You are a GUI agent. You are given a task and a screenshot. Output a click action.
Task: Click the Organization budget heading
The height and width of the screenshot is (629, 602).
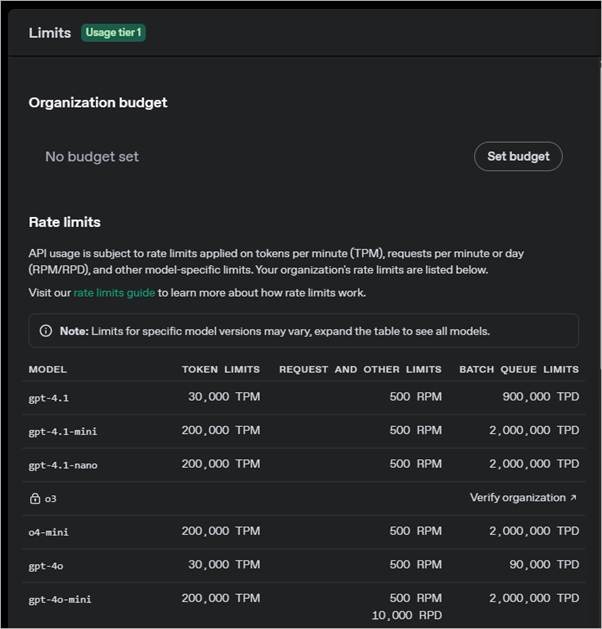tap(98, 103)
